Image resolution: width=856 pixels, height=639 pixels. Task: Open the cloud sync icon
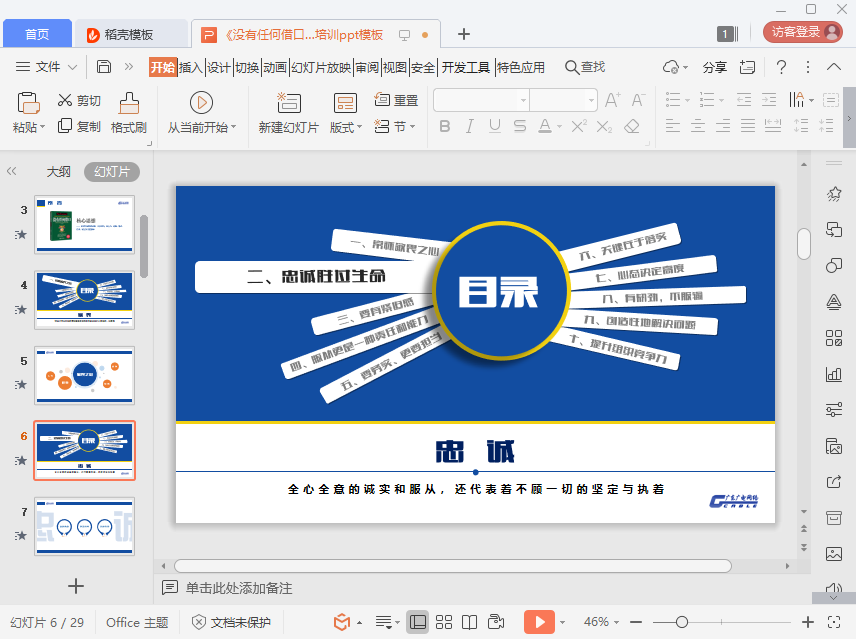tap(671, 67)
